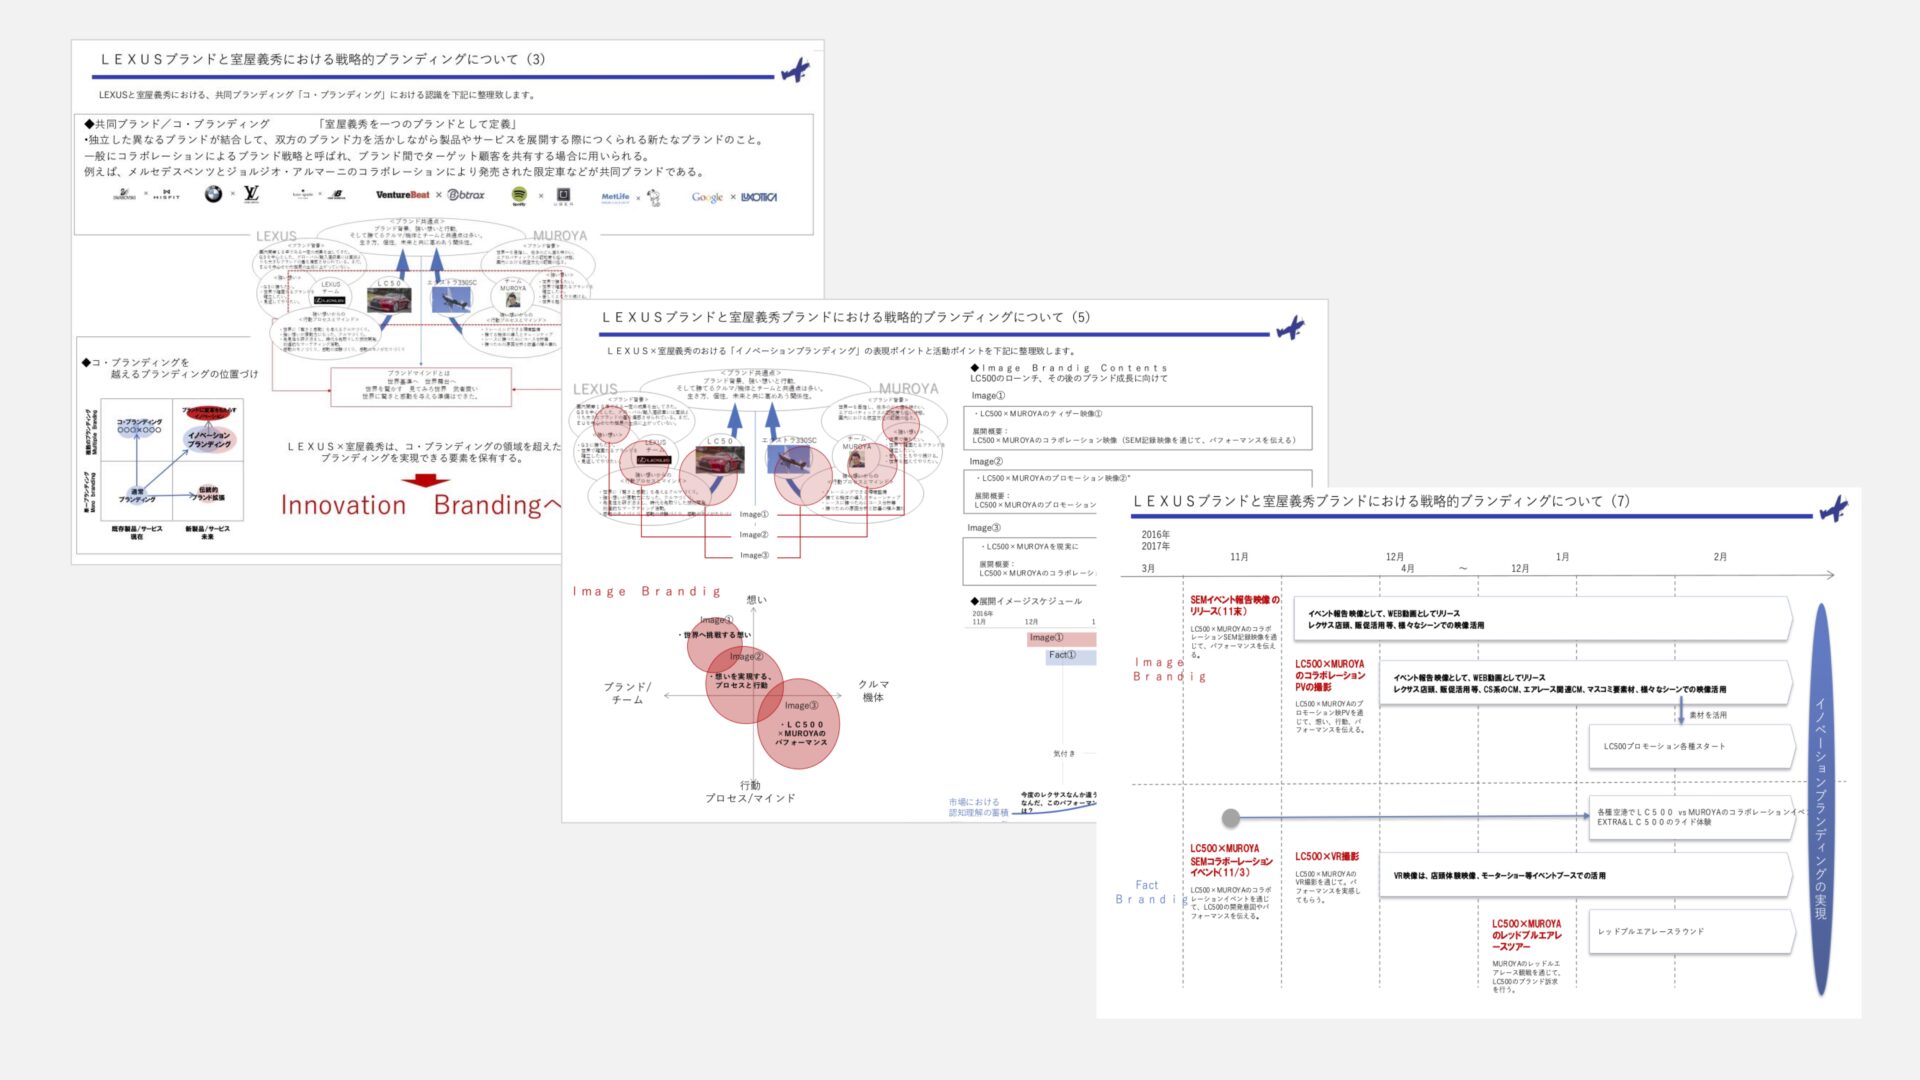Select the Muroya portrait photo on slide (3)

pyautogui.click(x=514, y=299)
